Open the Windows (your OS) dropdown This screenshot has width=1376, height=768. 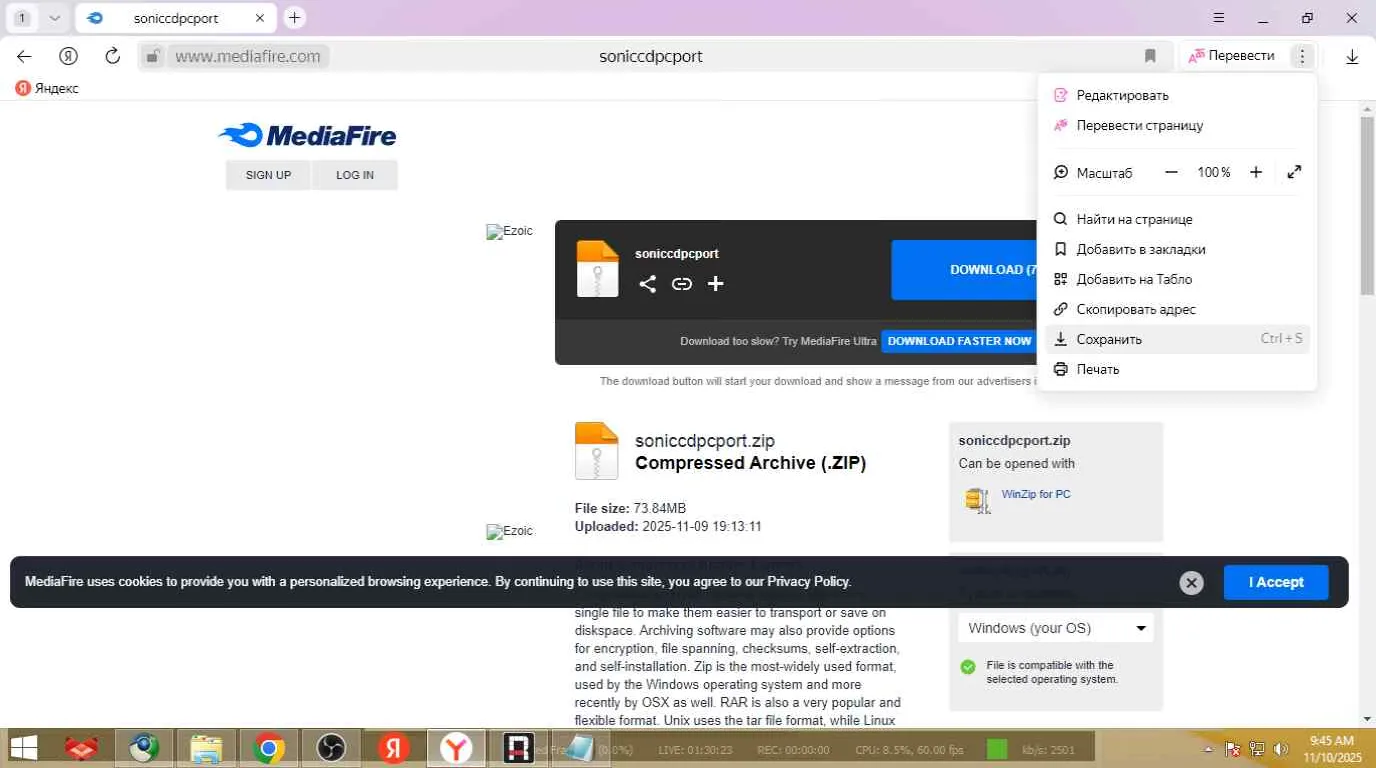click(x=1056, y=628)
